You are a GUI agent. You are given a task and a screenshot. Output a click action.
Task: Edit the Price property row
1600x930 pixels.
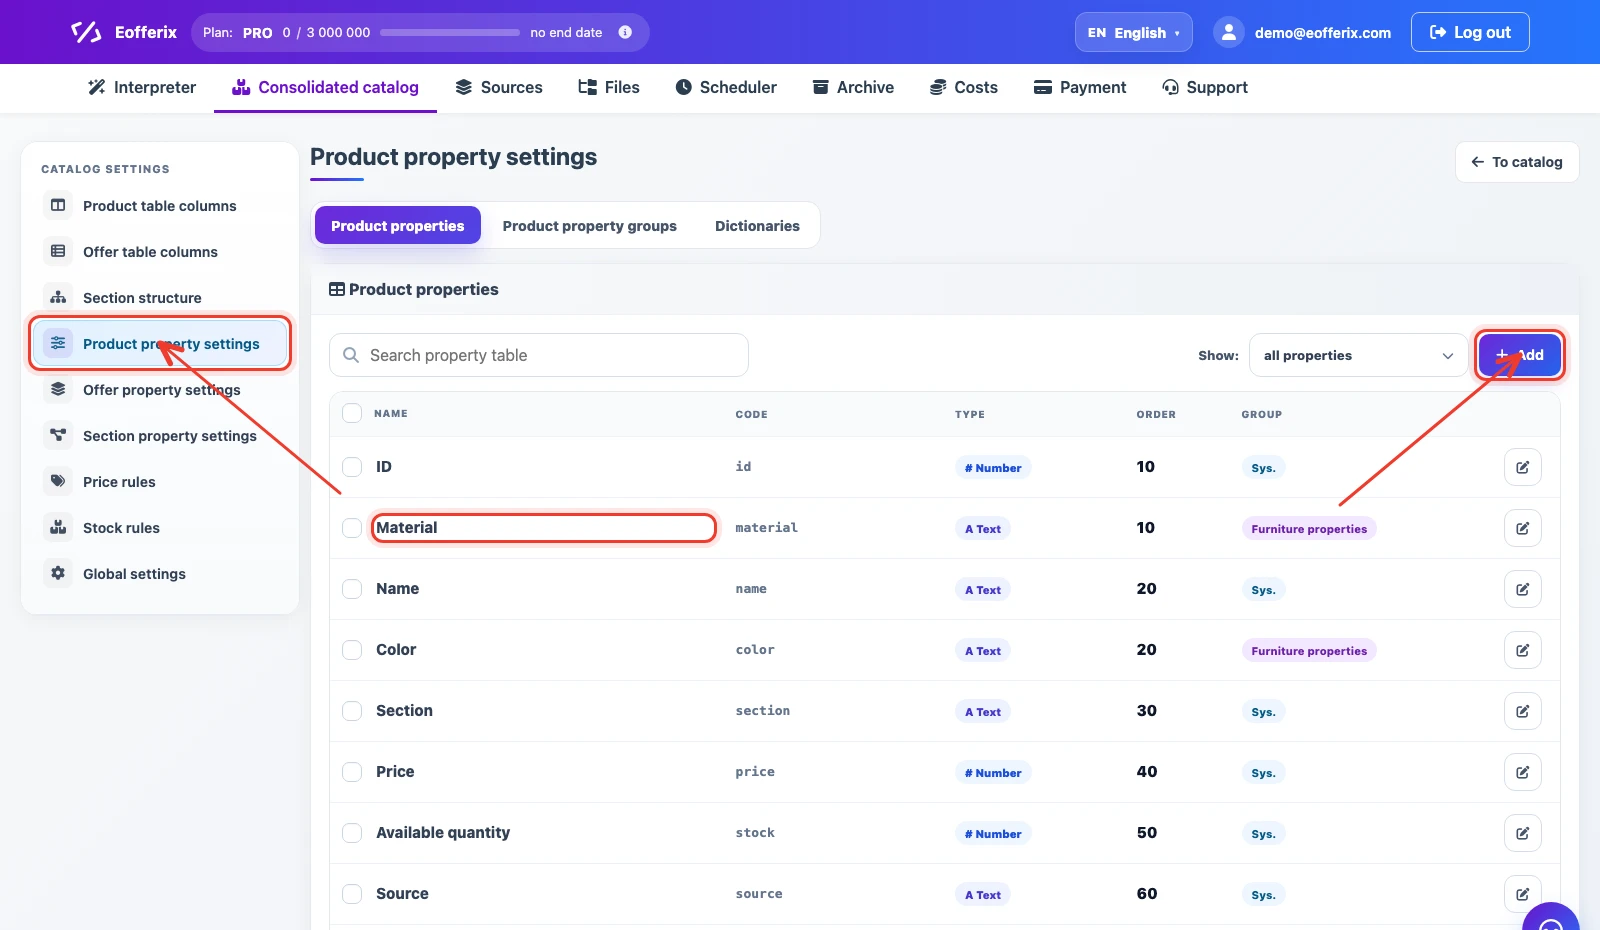coord(1522,772)
